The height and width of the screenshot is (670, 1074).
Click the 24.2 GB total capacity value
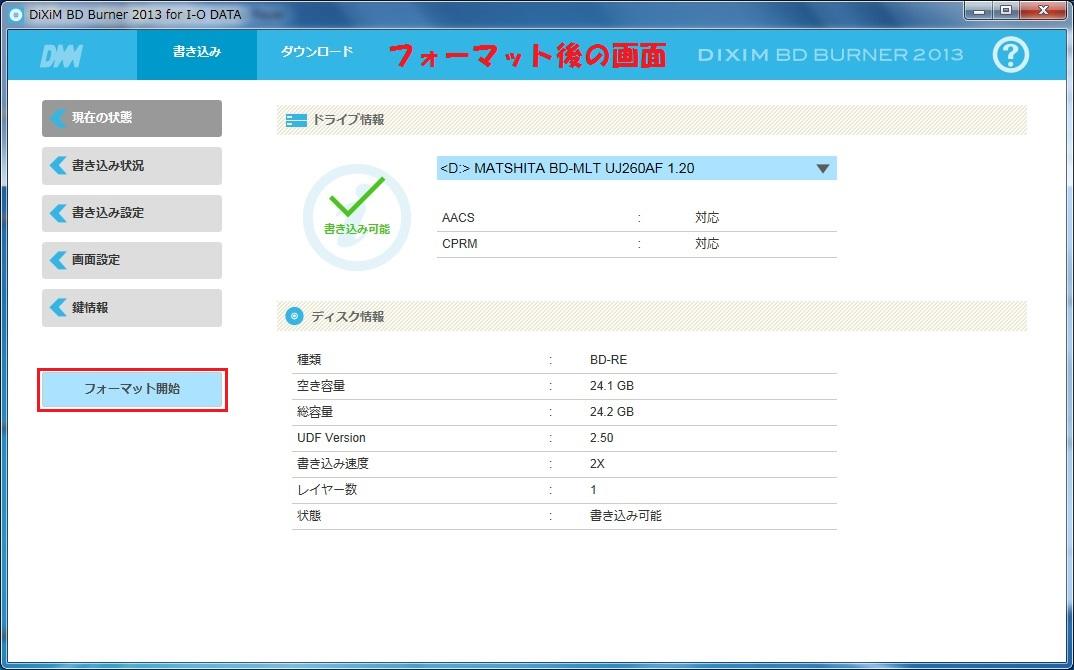pyautogui.click(x=612, y=412)
